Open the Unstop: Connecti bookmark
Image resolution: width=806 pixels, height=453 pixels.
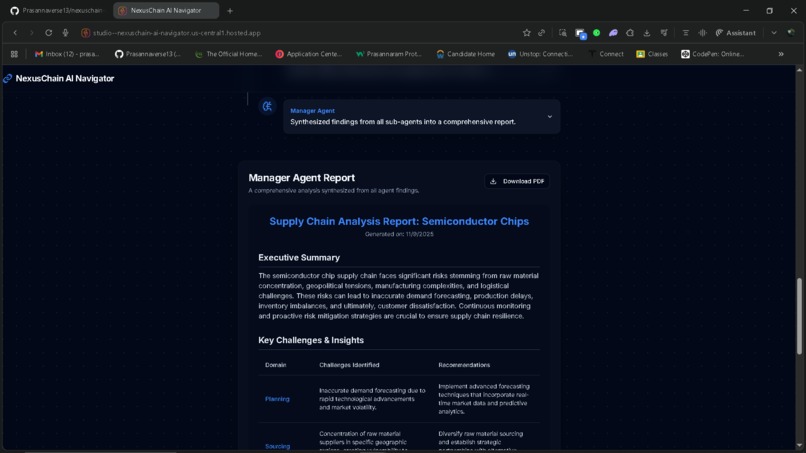pyautogui.click(x=540, y=54)
